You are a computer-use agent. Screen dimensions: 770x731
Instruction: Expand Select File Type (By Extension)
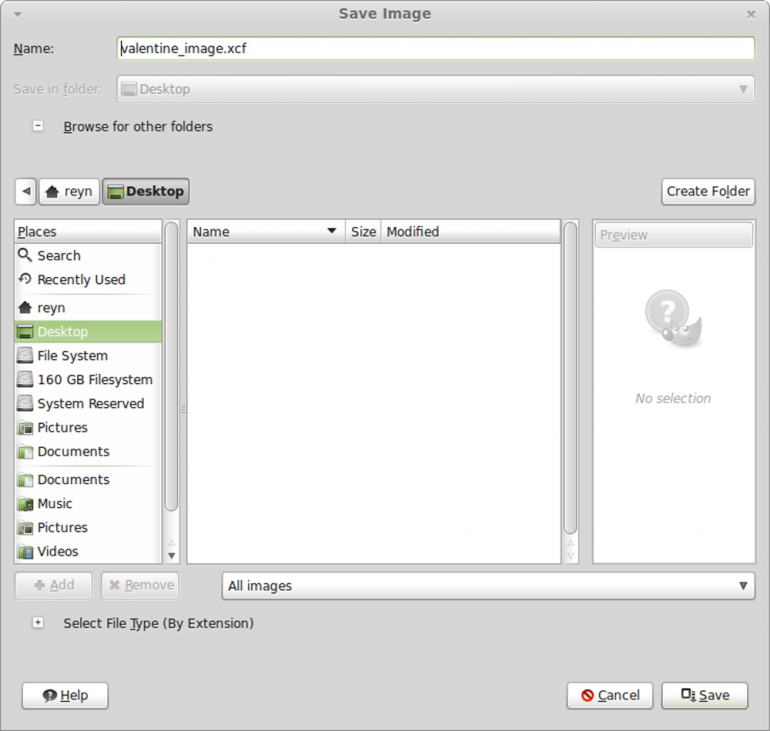point(38,623)
